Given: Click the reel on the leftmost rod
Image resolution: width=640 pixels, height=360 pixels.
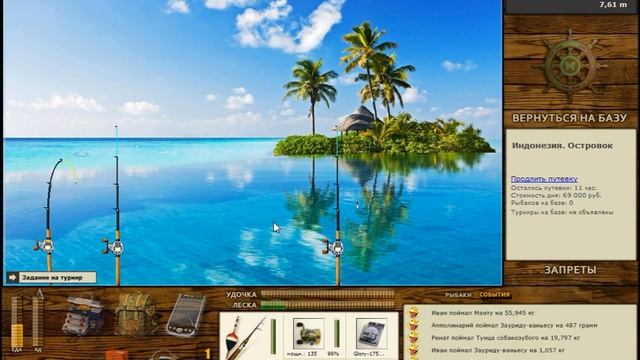Looking at the screenshot, I should point(45,246).
